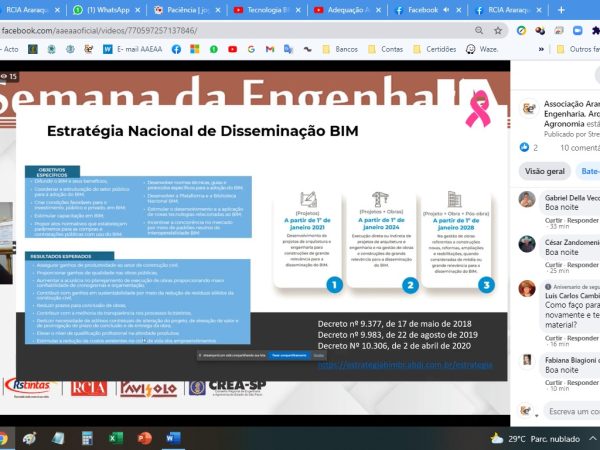This screenshot has width=600, height=450.
Task: Click Curtir on Fabiana's comment
Action: [x=553, y=383]
